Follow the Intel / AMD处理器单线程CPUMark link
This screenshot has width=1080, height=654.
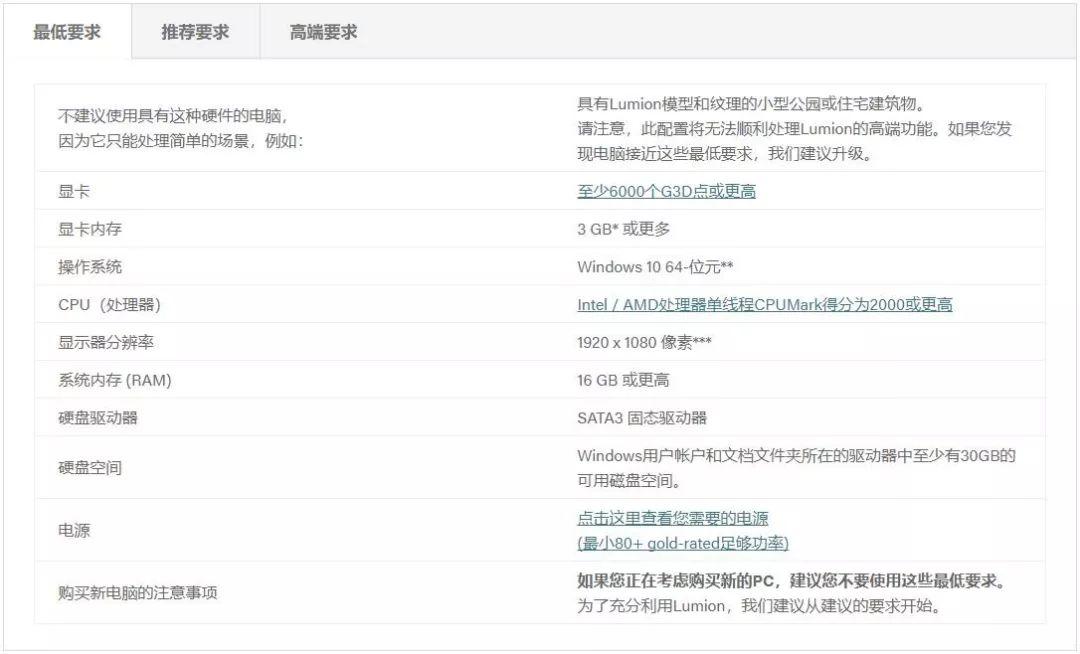point(765,305)
